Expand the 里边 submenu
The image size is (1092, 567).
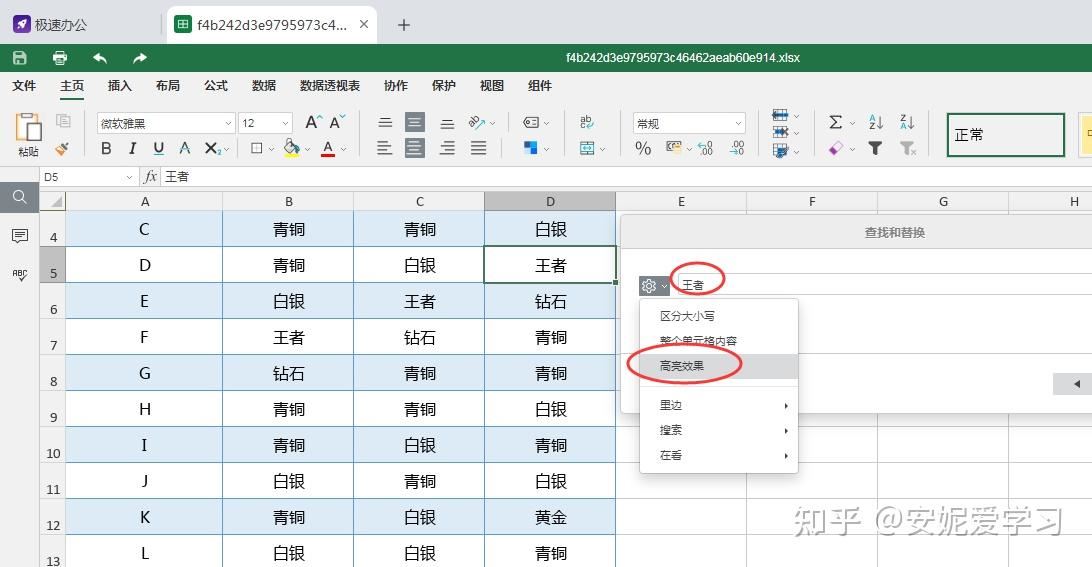(719, 405)
